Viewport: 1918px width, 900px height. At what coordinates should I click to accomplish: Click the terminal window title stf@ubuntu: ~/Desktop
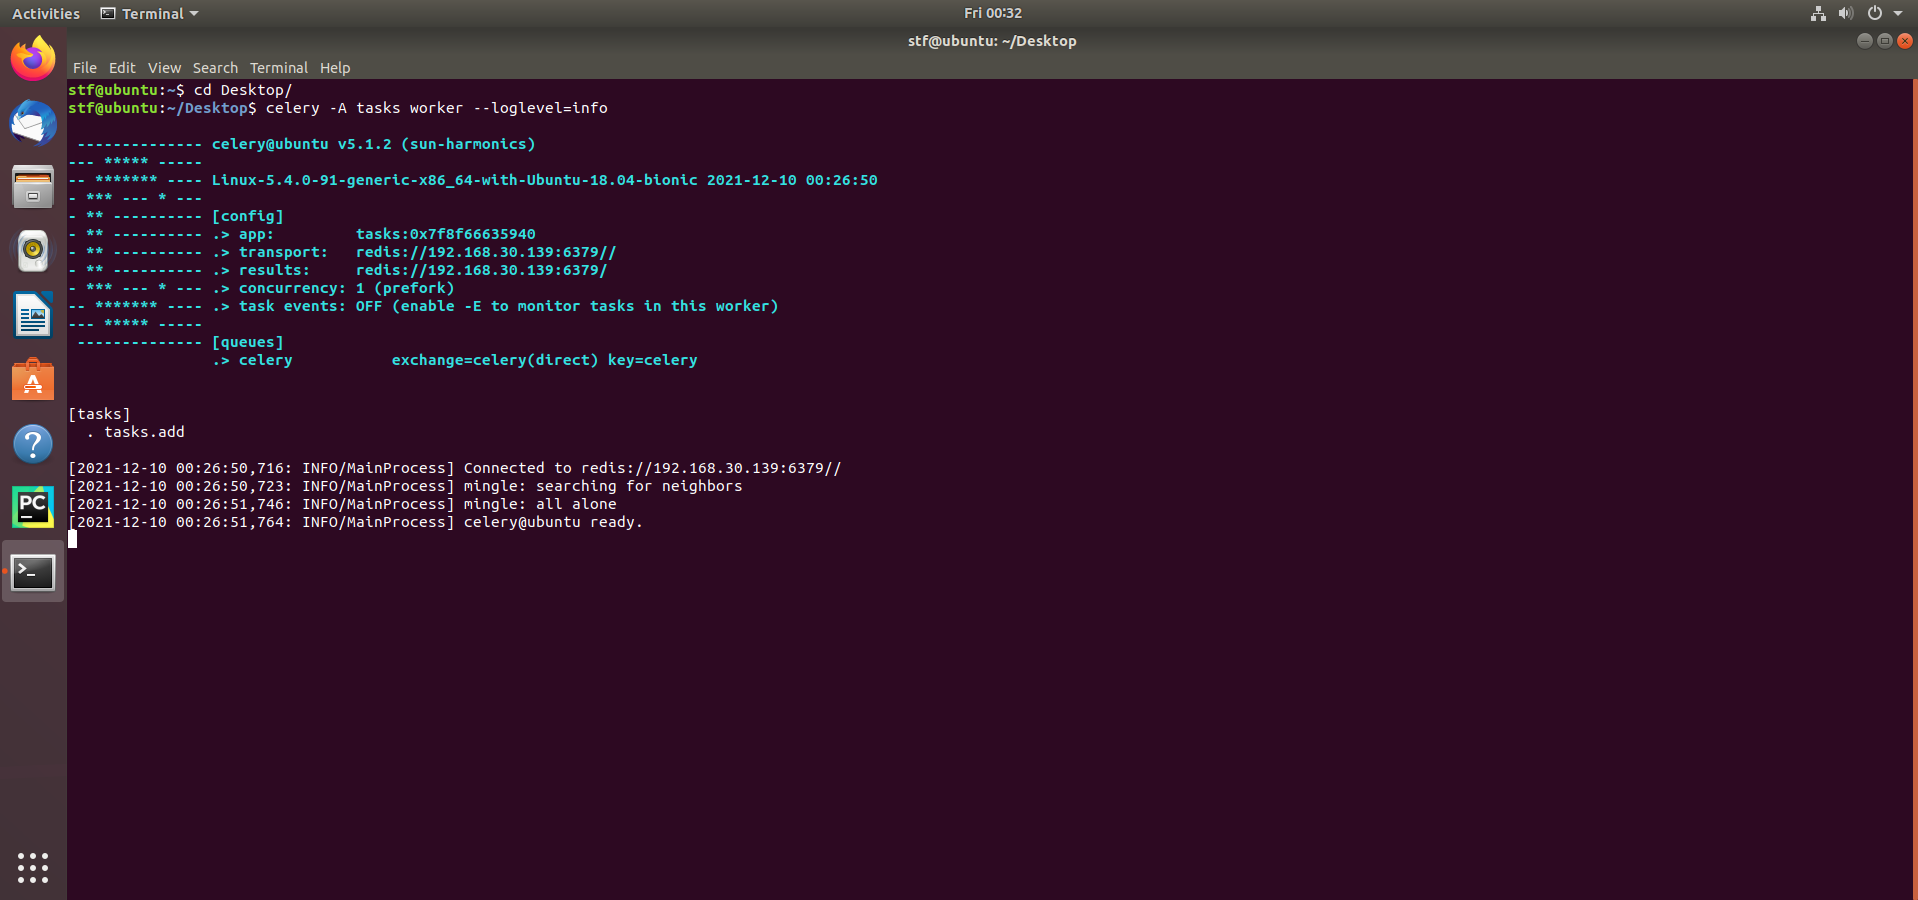click(992, 41)
